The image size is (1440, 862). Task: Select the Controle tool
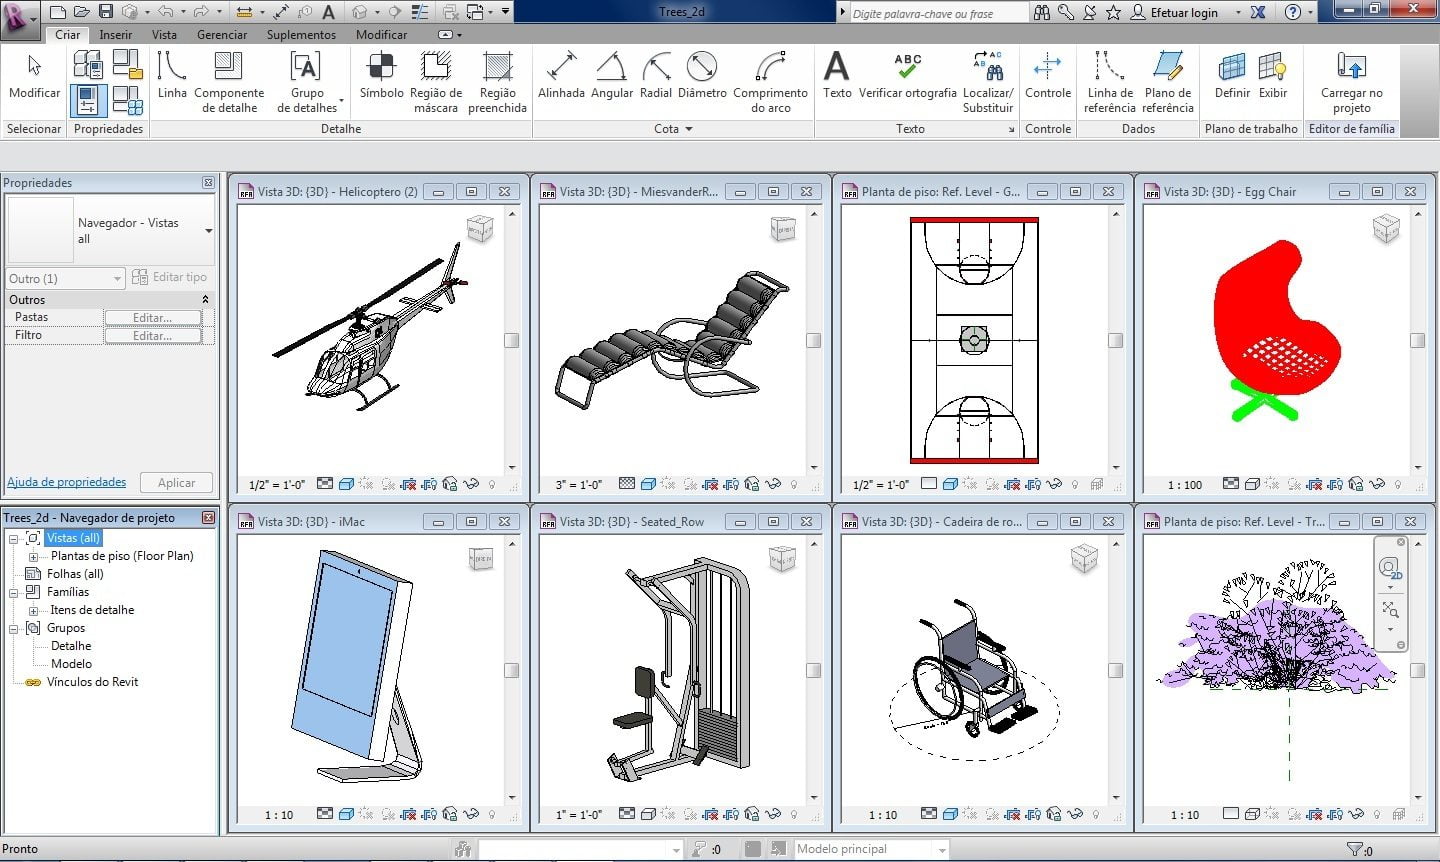1047,77
